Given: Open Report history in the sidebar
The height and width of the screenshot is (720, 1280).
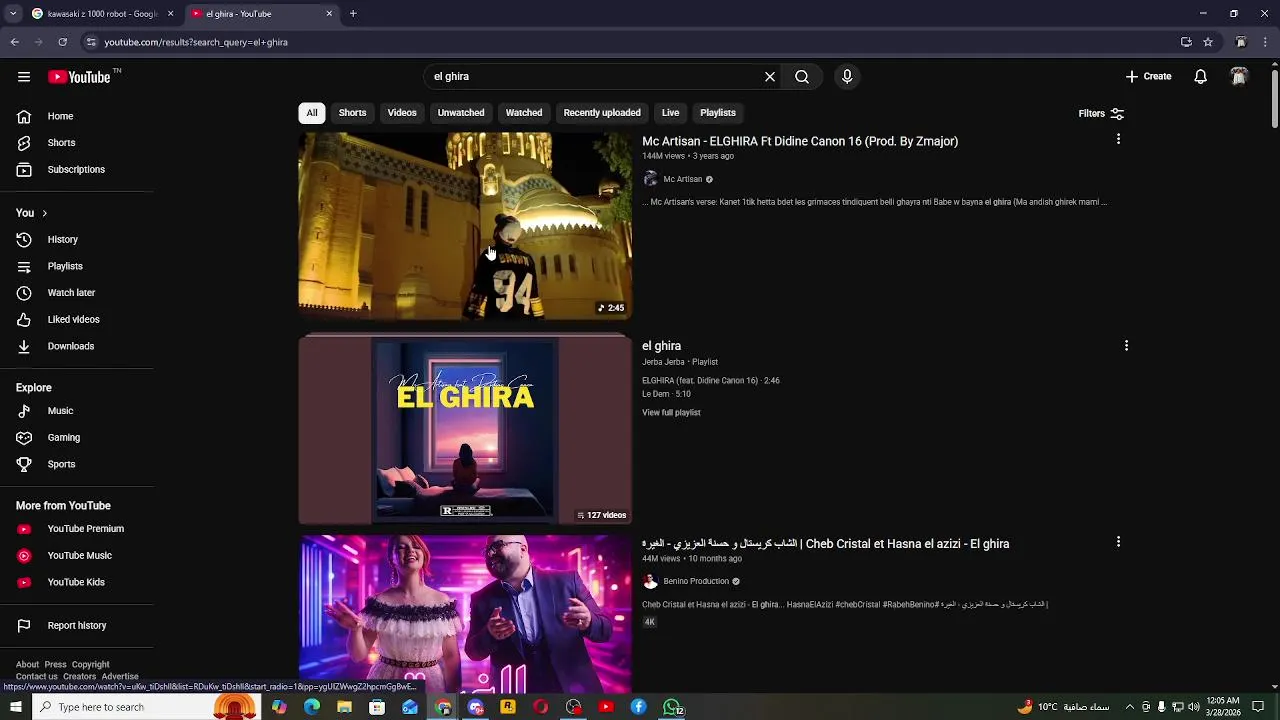Looking at the screenshot, I should click(x=77, y=626).
